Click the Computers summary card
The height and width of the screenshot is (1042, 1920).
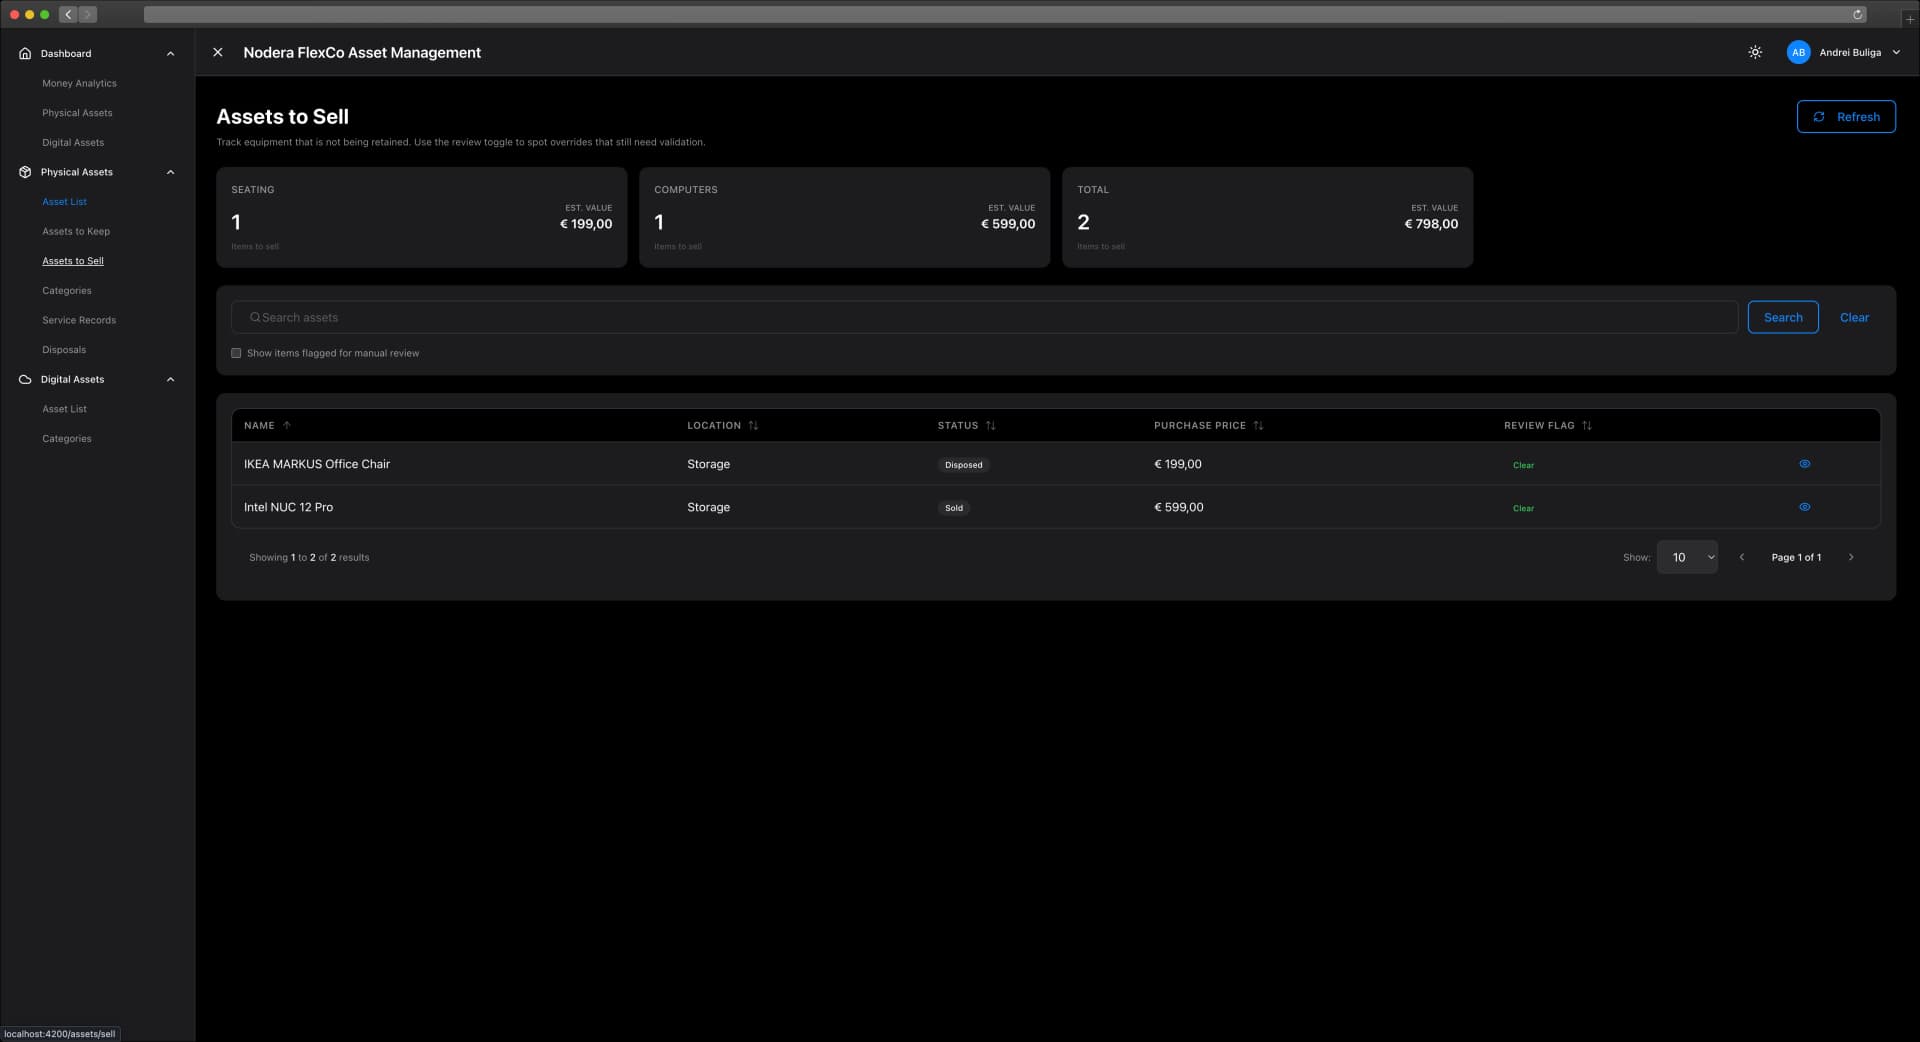[x=845, y=217]
